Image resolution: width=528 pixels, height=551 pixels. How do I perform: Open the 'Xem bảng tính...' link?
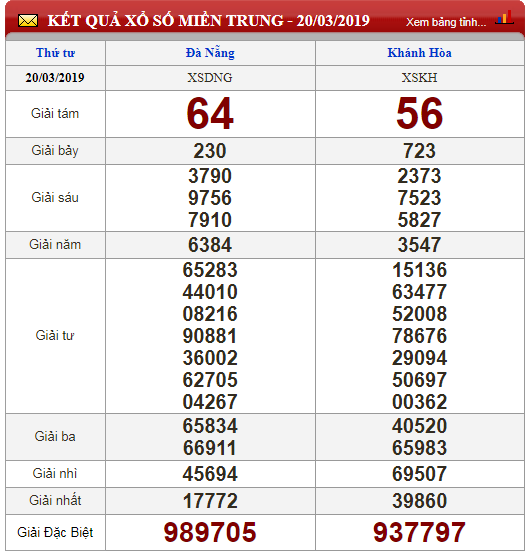[446, 22]
